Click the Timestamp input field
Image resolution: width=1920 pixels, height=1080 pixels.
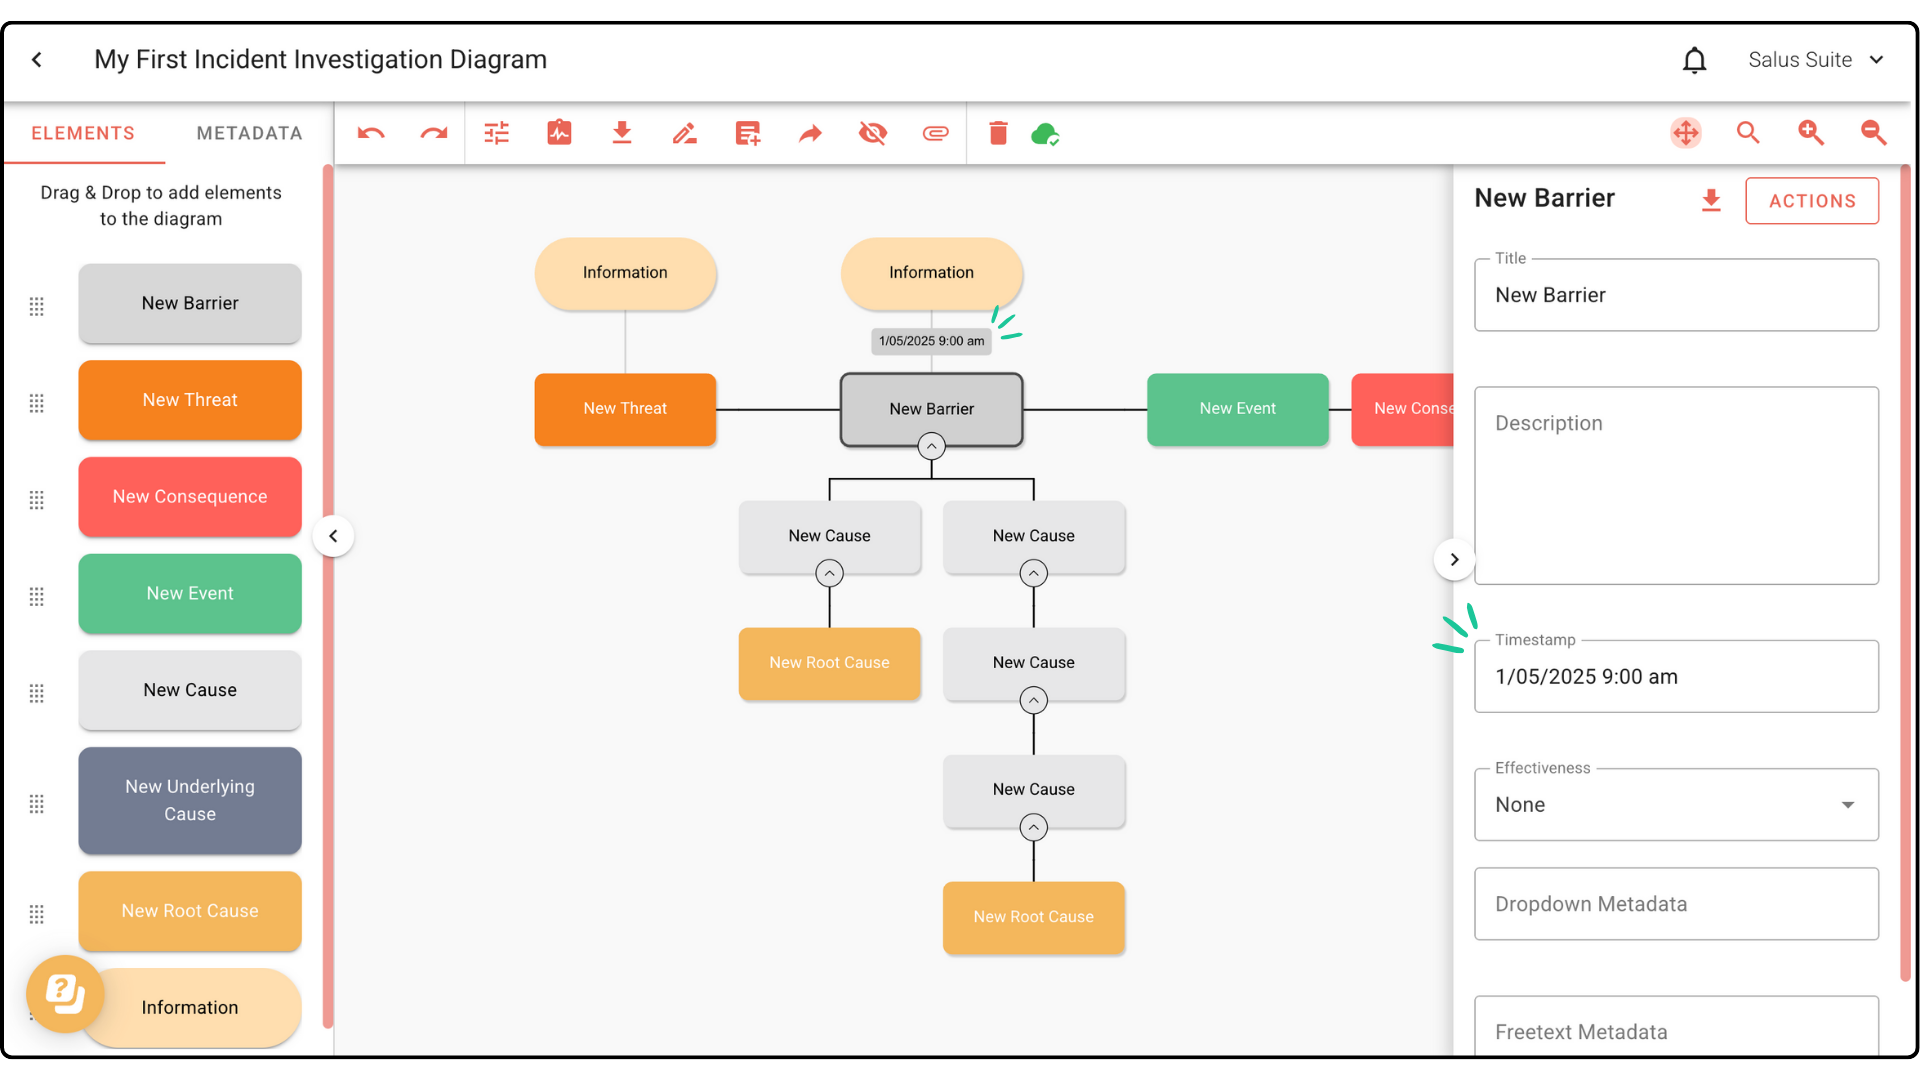(x=1676, y=677)
